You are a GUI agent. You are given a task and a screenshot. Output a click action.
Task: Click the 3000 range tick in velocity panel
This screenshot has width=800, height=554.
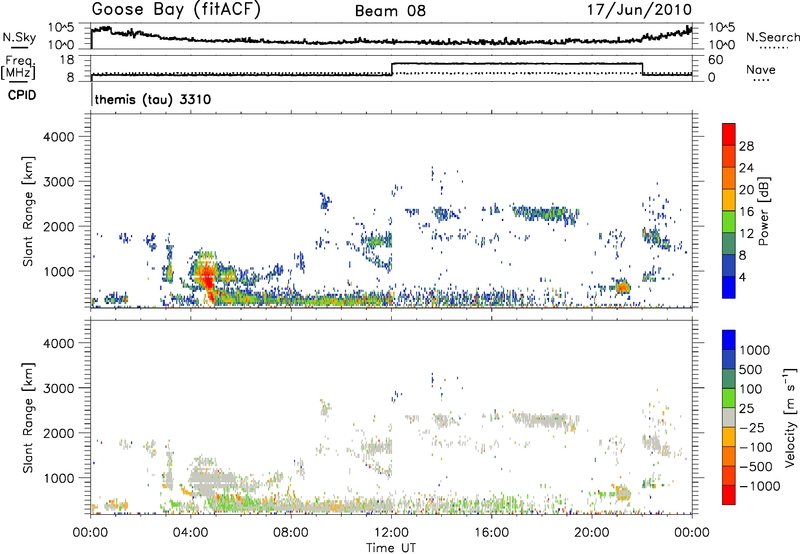coord(58,388)
